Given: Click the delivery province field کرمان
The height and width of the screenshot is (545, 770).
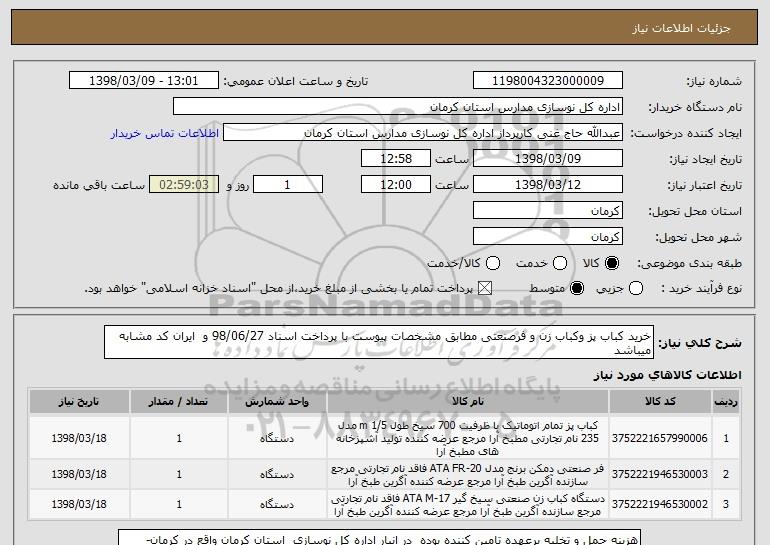Looking at the screenshot, I should pyautogui.click(x=548, y=211).
